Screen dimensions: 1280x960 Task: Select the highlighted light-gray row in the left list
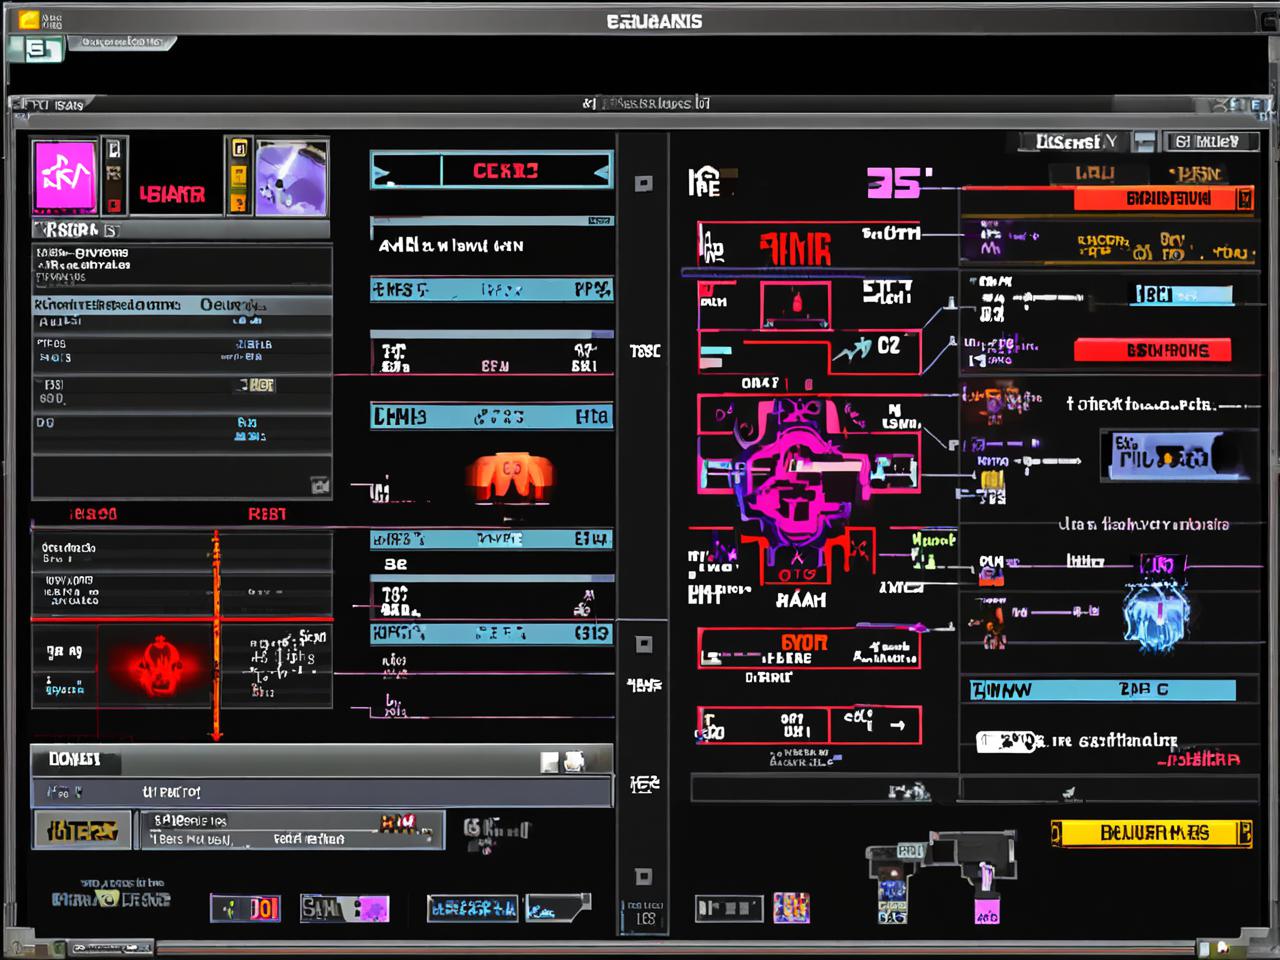tap(182, 304)
